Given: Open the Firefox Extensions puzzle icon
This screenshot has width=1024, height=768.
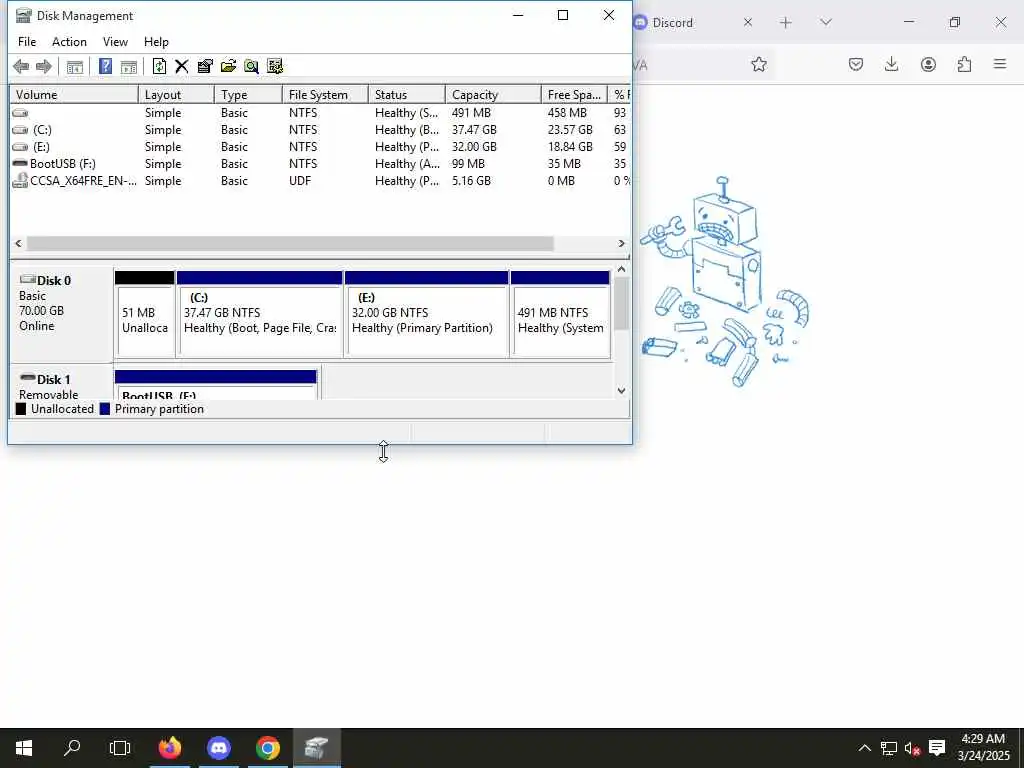Looking at the screenshot, I should click(964, 64).
